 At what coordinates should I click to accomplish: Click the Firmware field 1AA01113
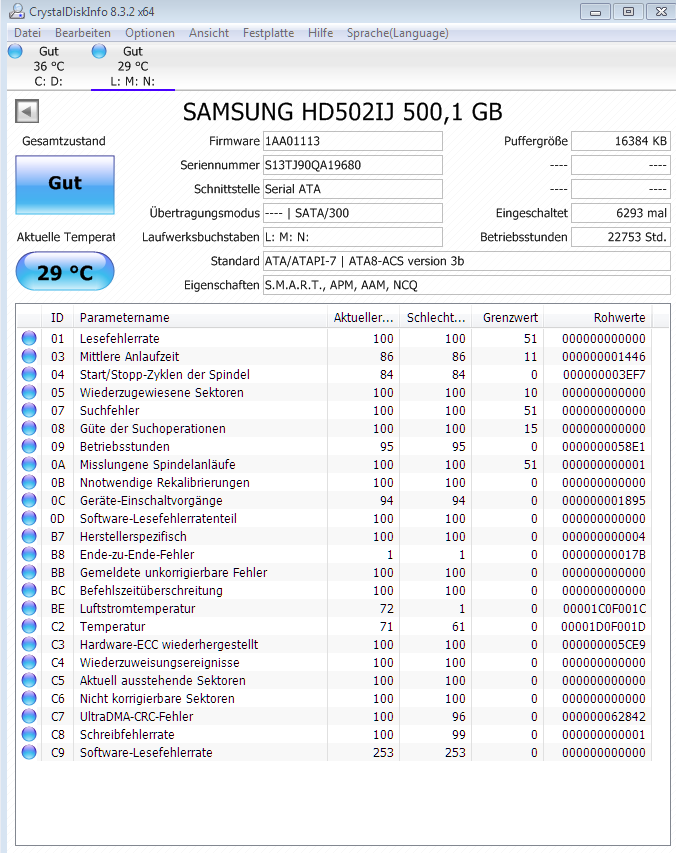pyautogui.click(x=352, y=141)
